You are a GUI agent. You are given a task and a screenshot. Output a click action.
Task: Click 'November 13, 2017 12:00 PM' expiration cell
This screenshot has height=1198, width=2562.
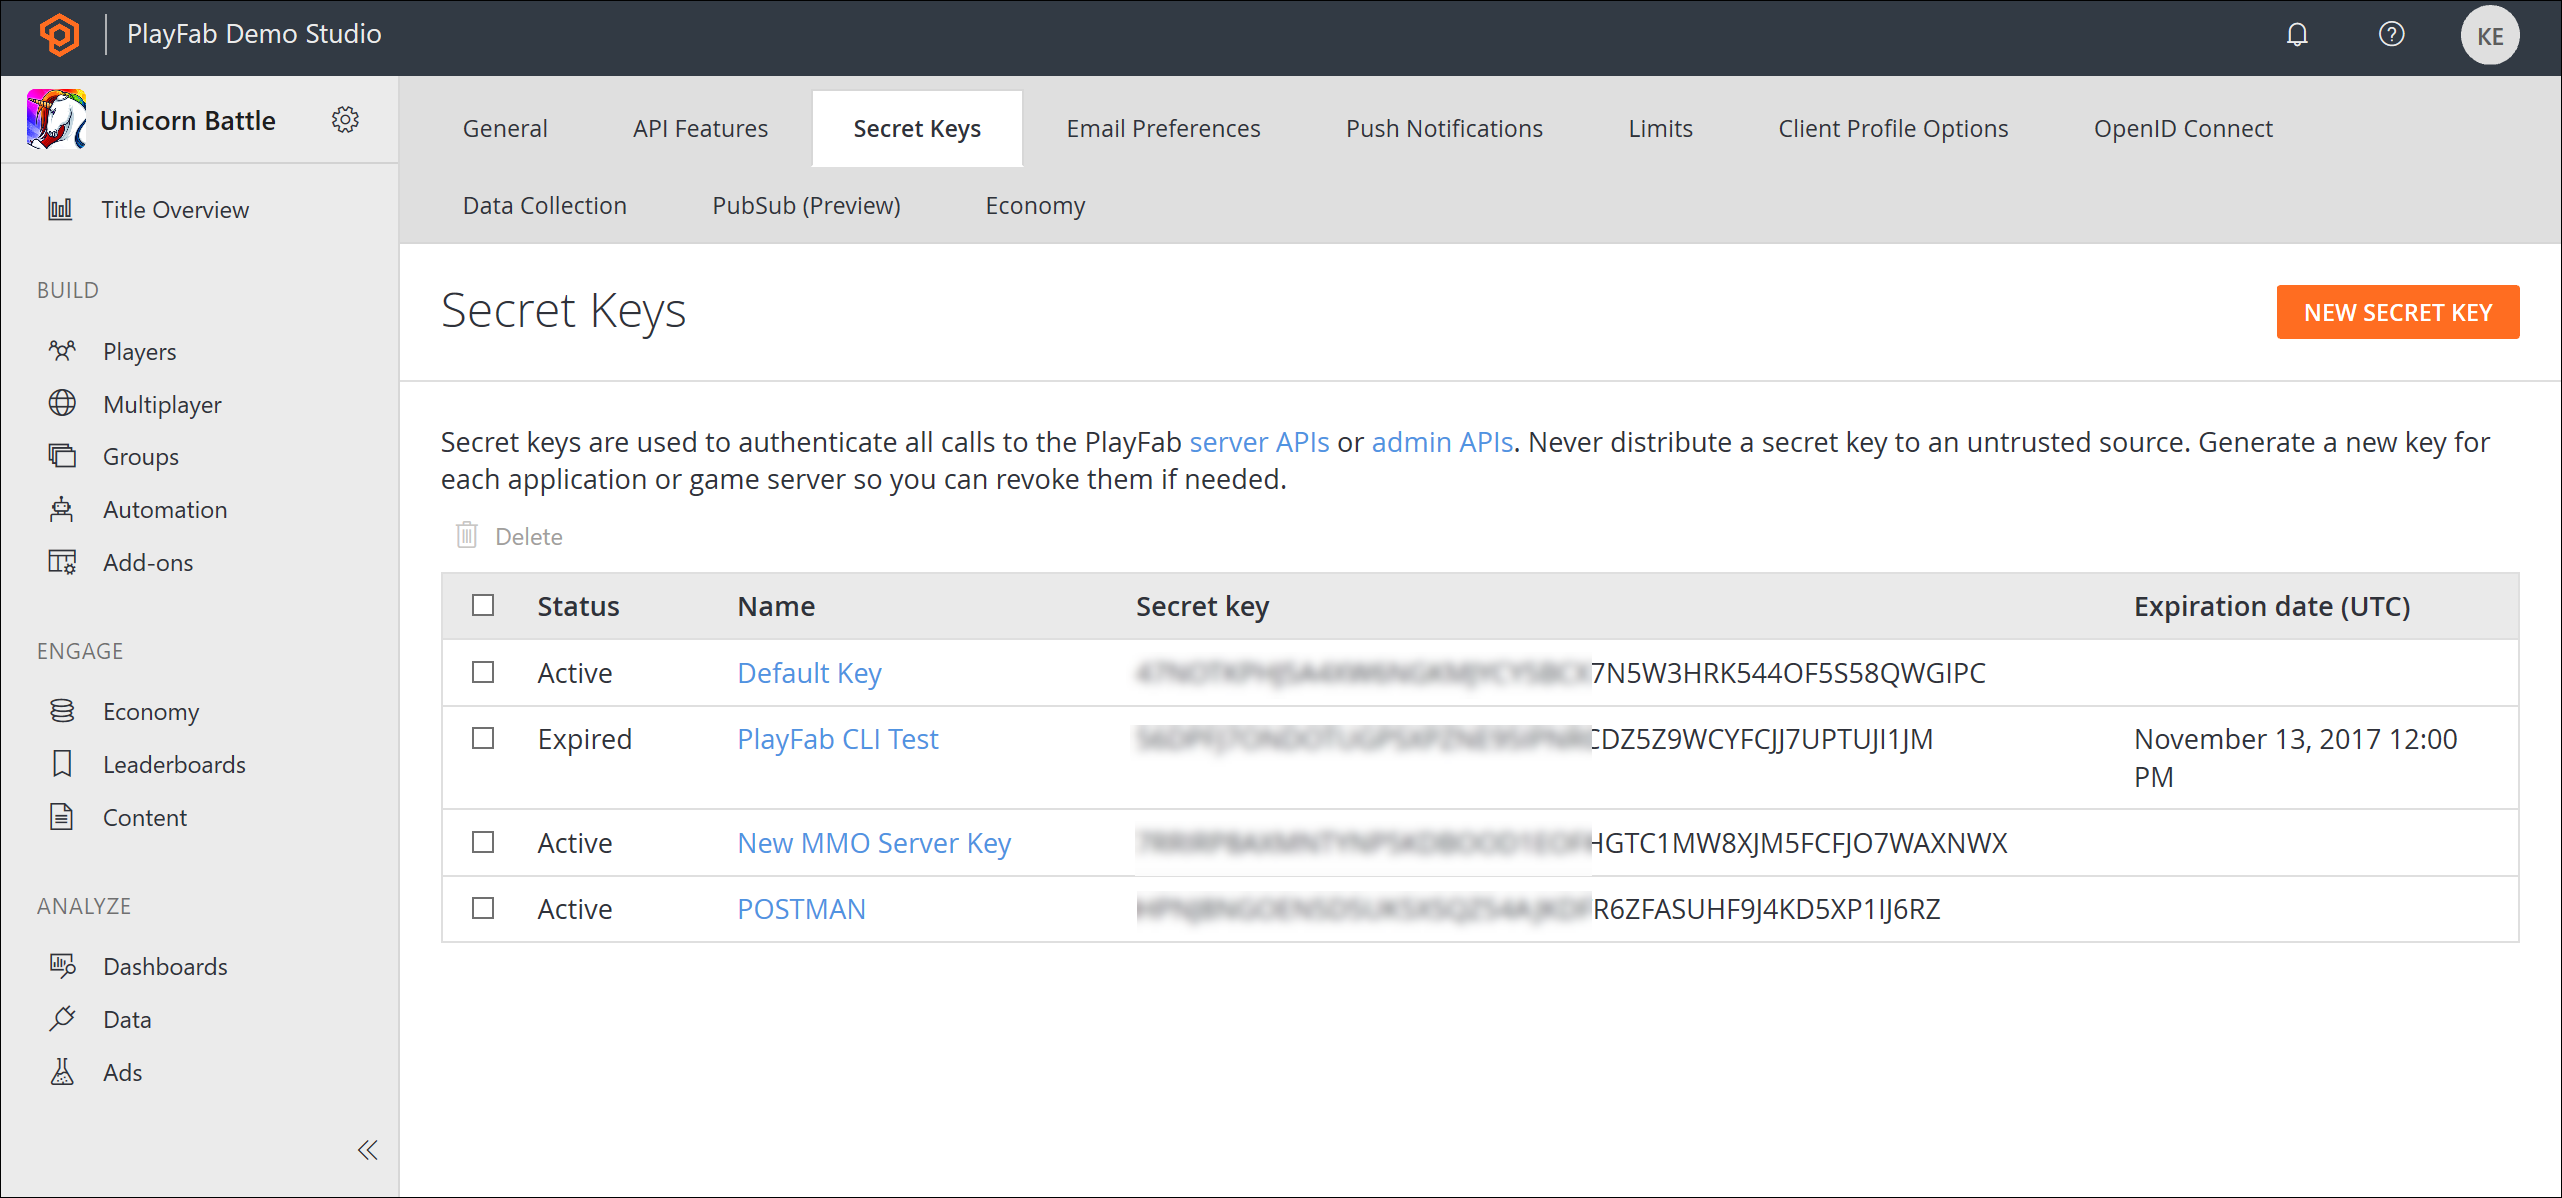coord(2295,758)
